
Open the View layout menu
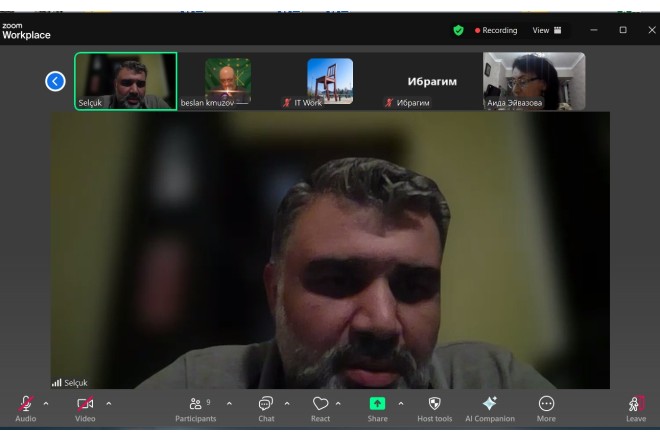(547, 30)
